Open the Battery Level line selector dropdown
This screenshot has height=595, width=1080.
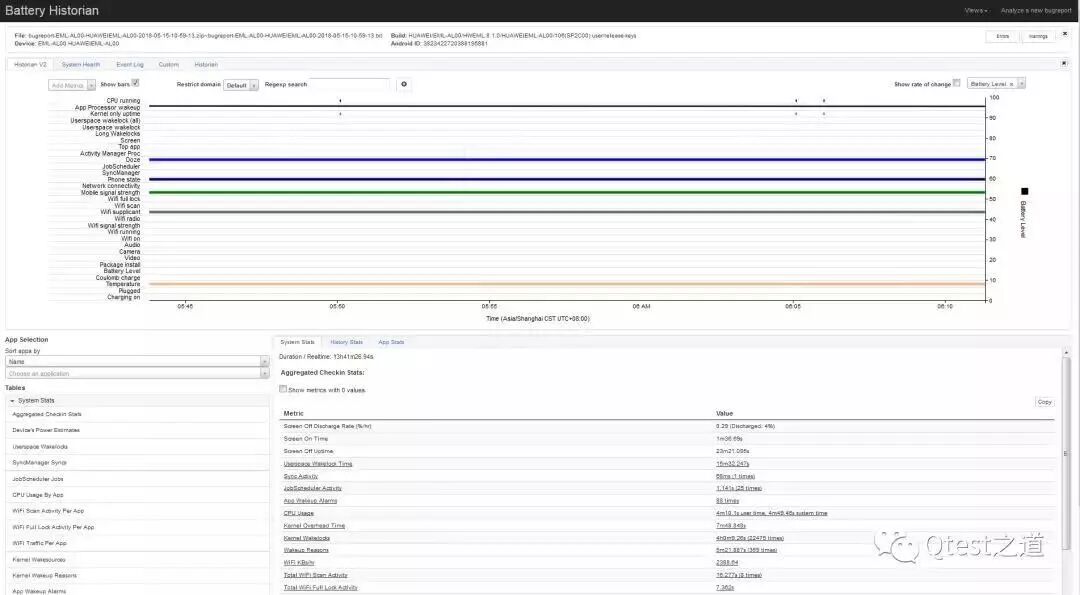click(x=996, y=83)
